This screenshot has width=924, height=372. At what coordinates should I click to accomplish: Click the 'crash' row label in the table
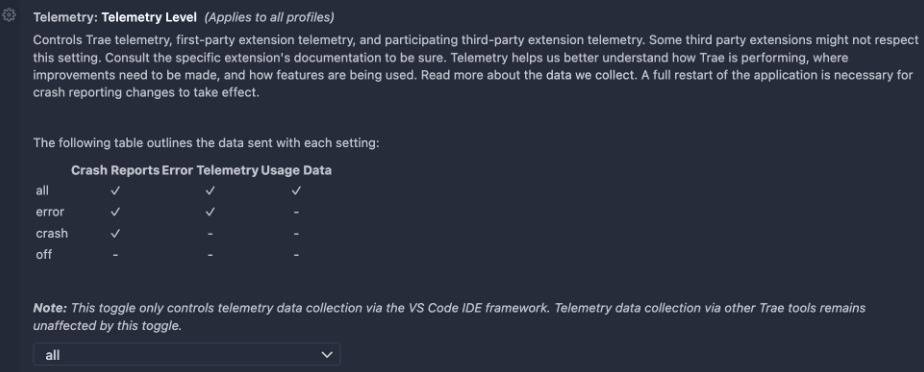(52, 233)
